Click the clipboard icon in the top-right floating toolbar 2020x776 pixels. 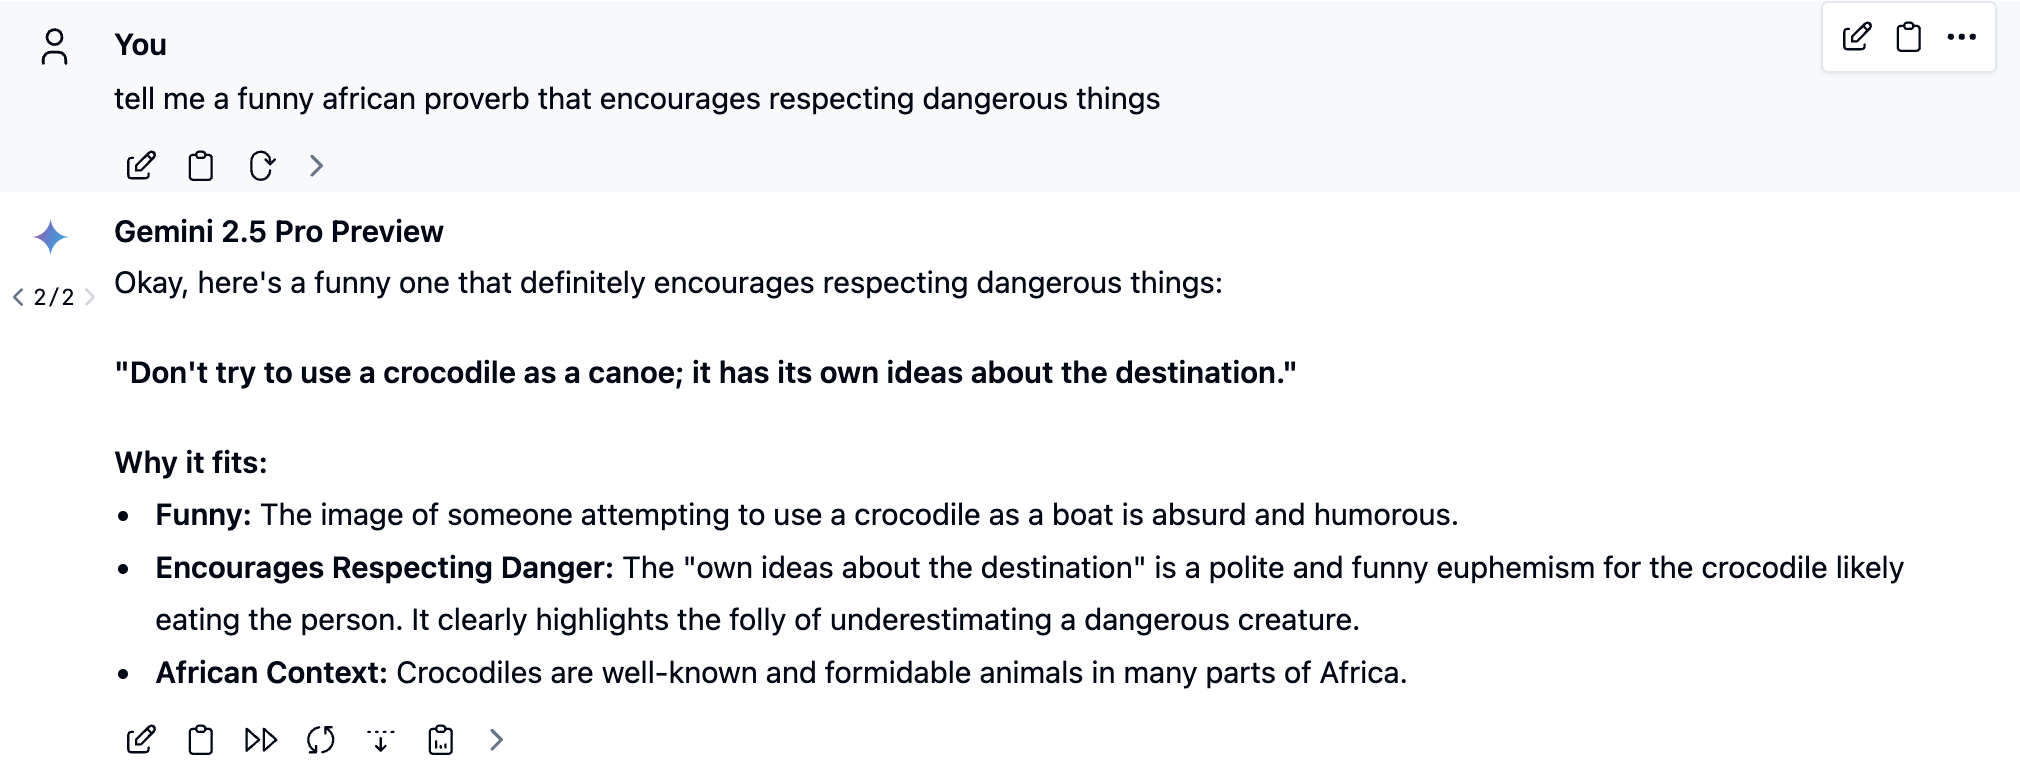1909,38
